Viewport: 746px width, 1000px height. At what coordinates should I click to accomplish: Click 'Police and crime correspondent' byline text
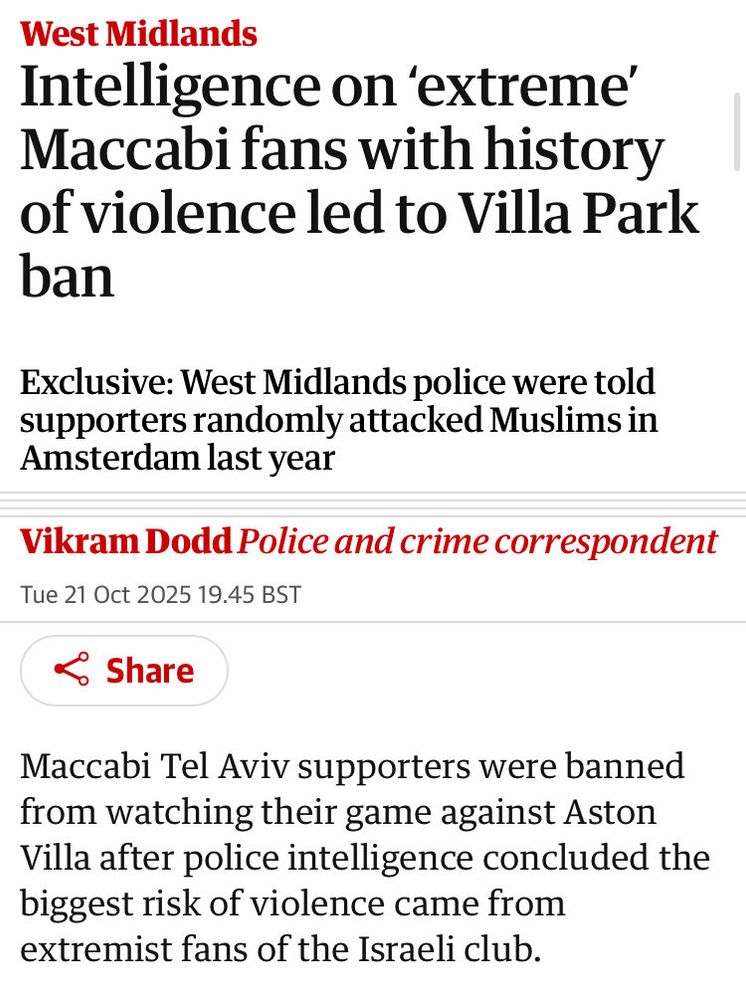click(x=478, y=541)
